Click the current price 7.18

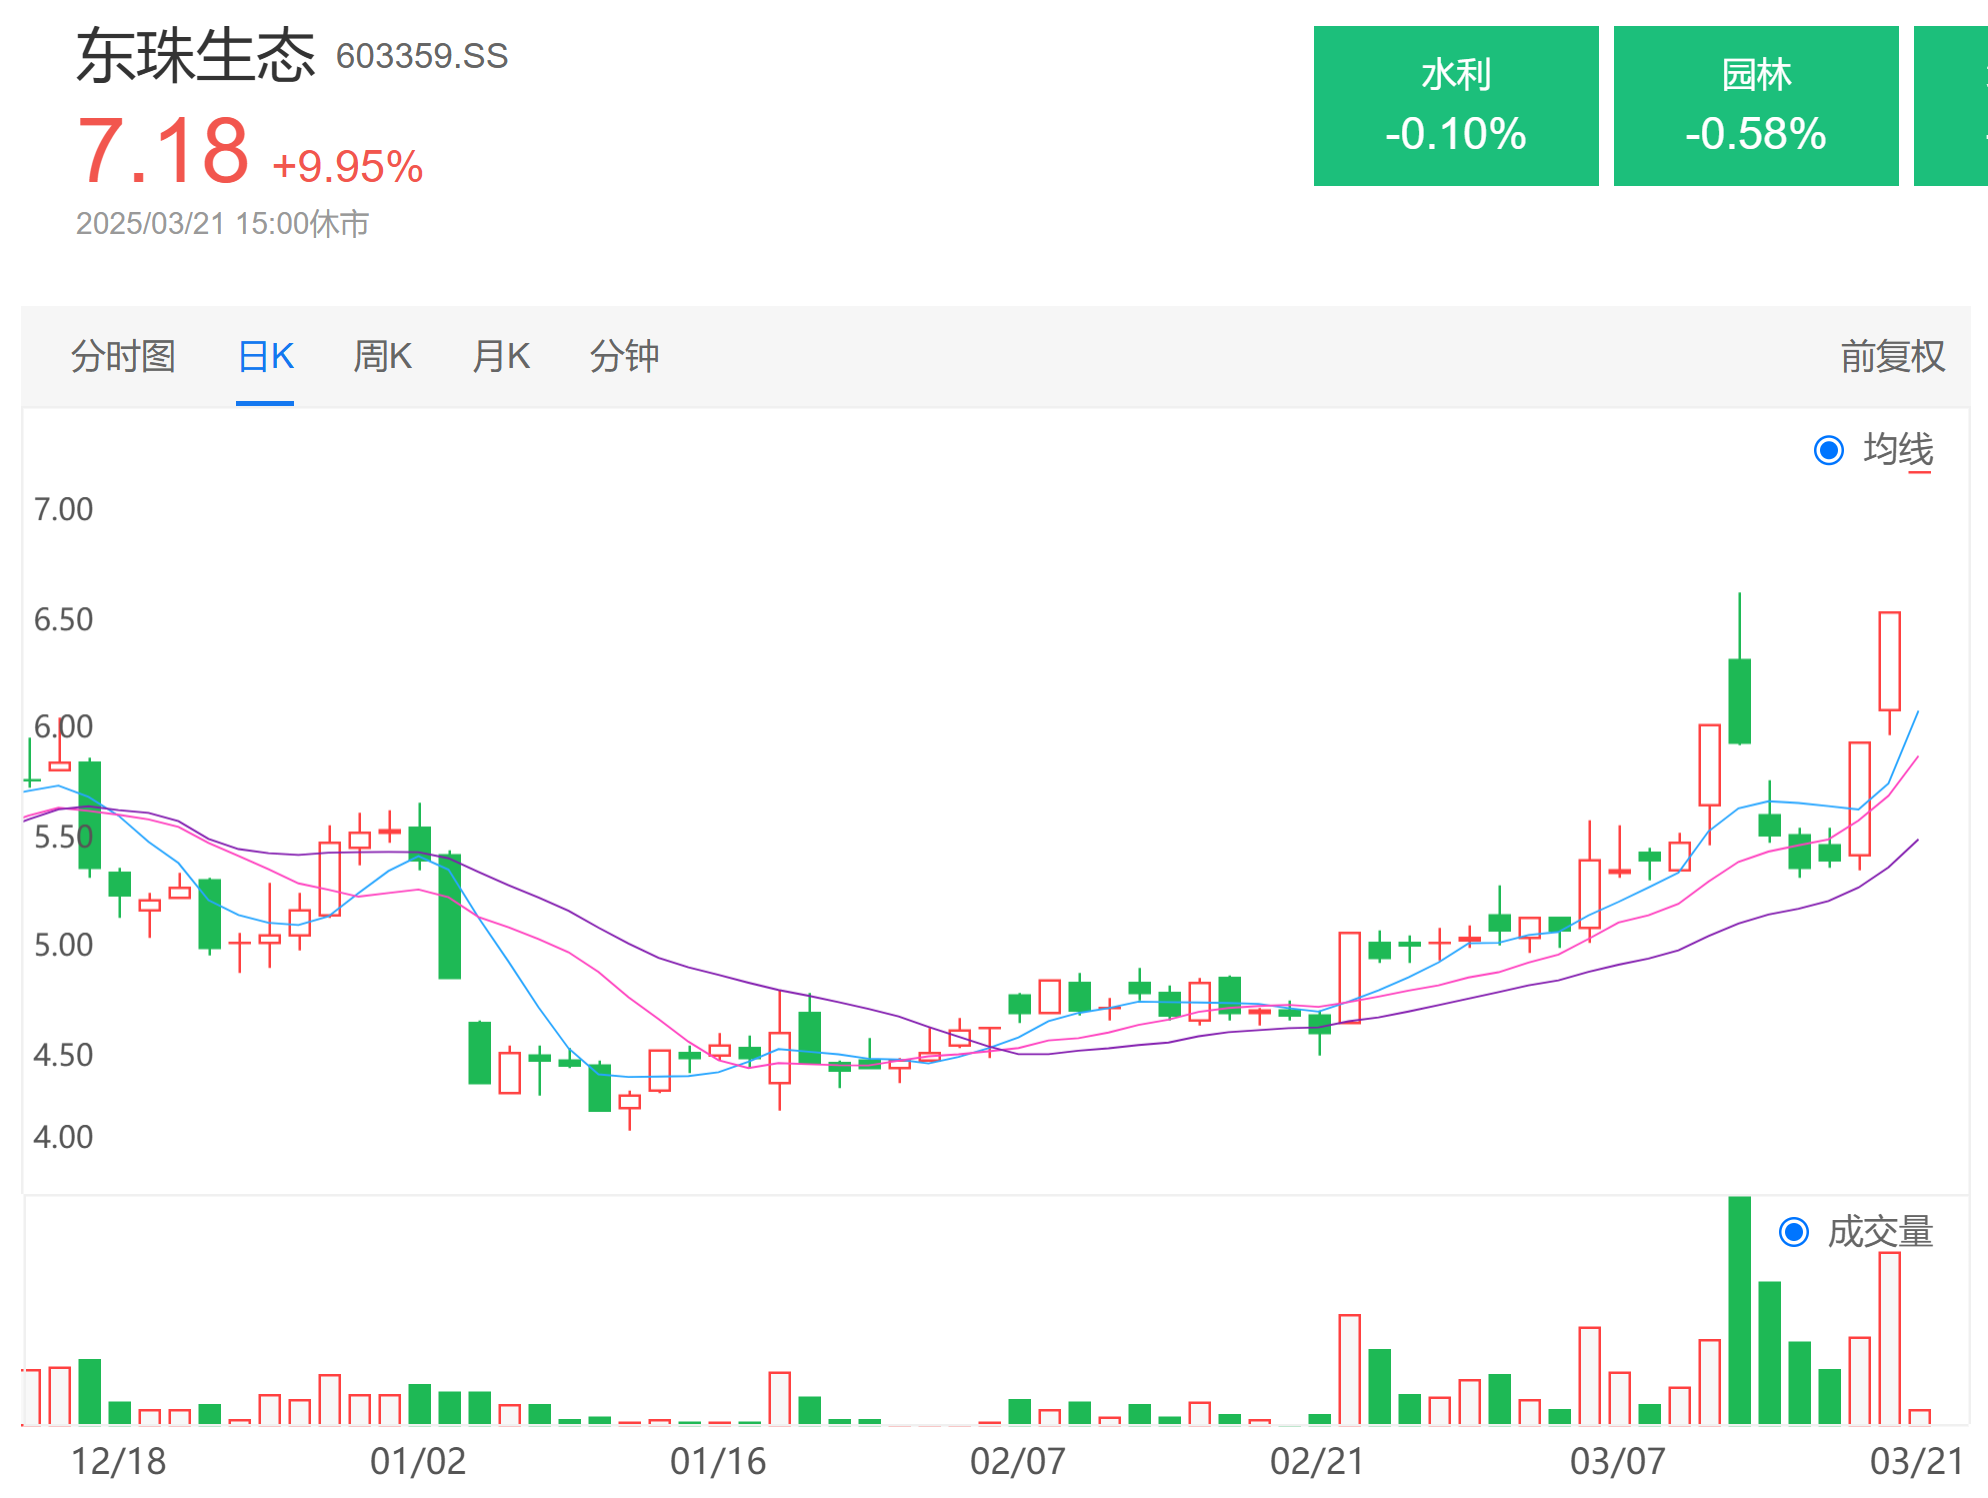163,151
